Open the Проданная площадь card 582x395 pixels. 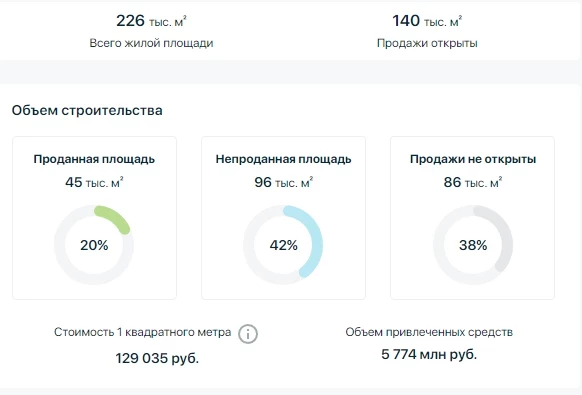tap(94, 218)
